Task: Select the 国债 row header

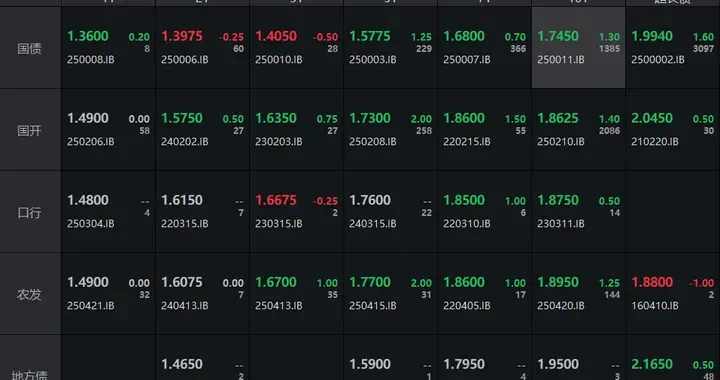Action: pyautogui.click(x=30, y=48)
